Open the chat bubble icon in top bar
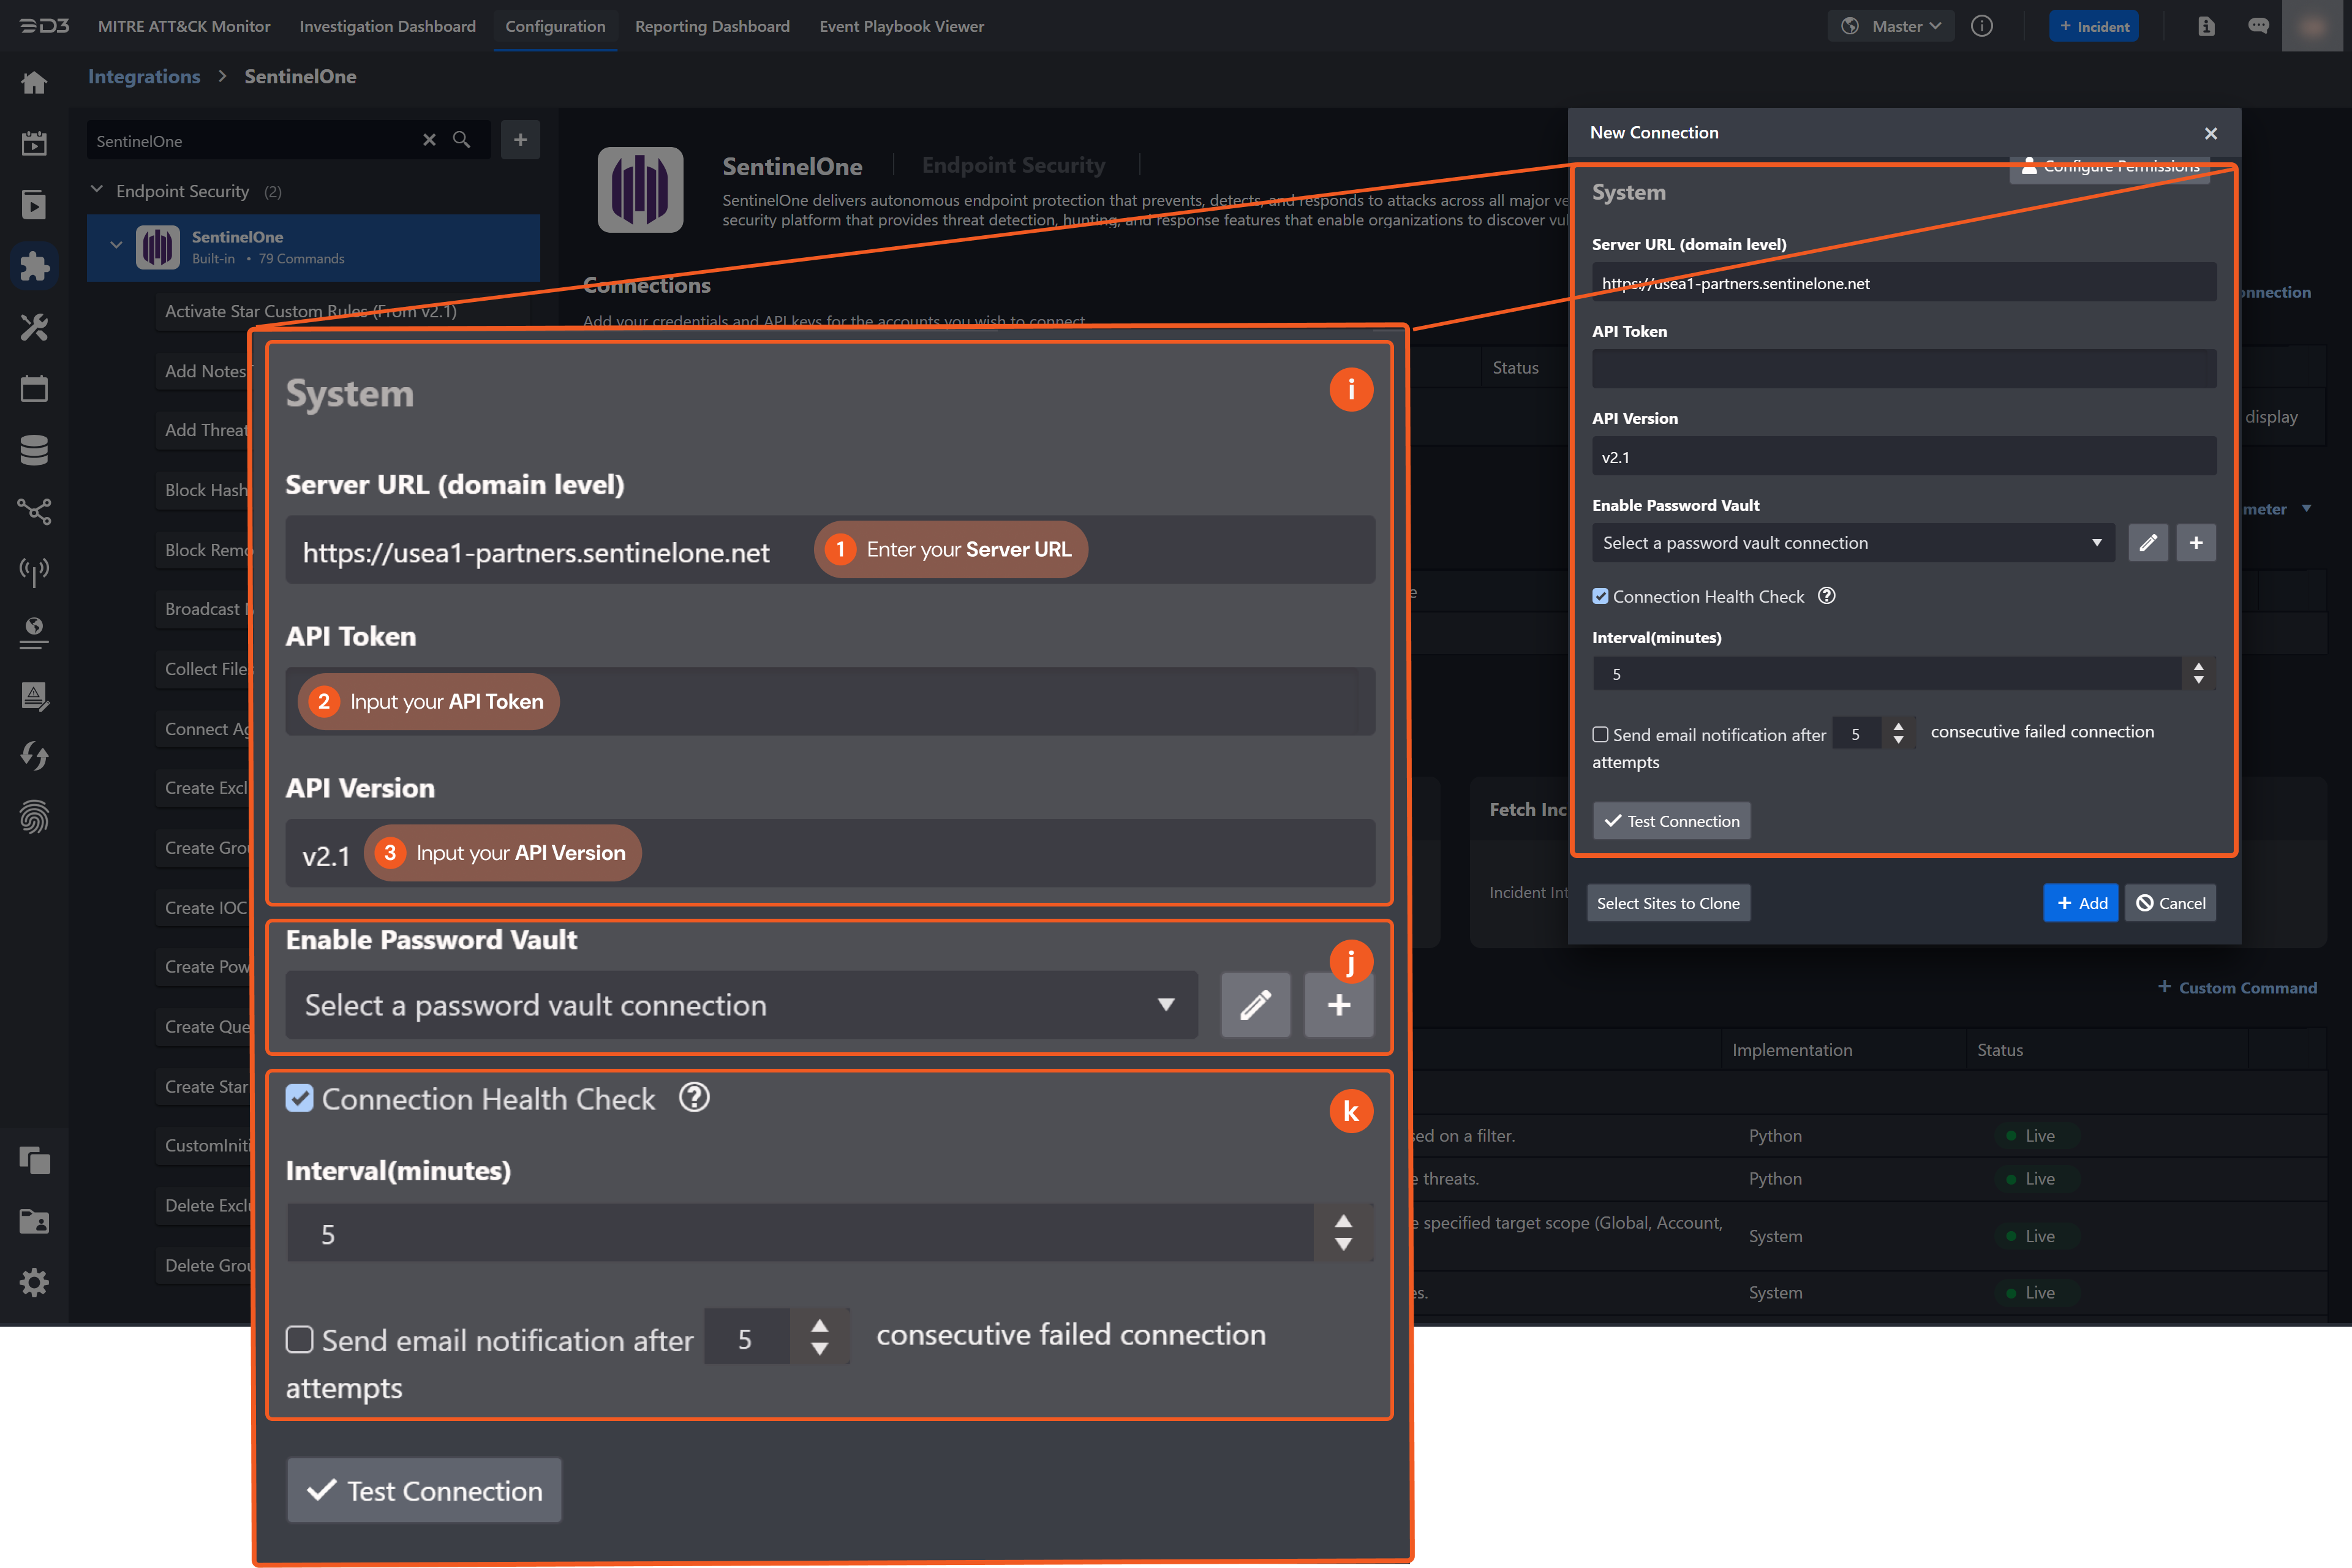This screenshot has width=2352, height=1568. click(2258, 26)
